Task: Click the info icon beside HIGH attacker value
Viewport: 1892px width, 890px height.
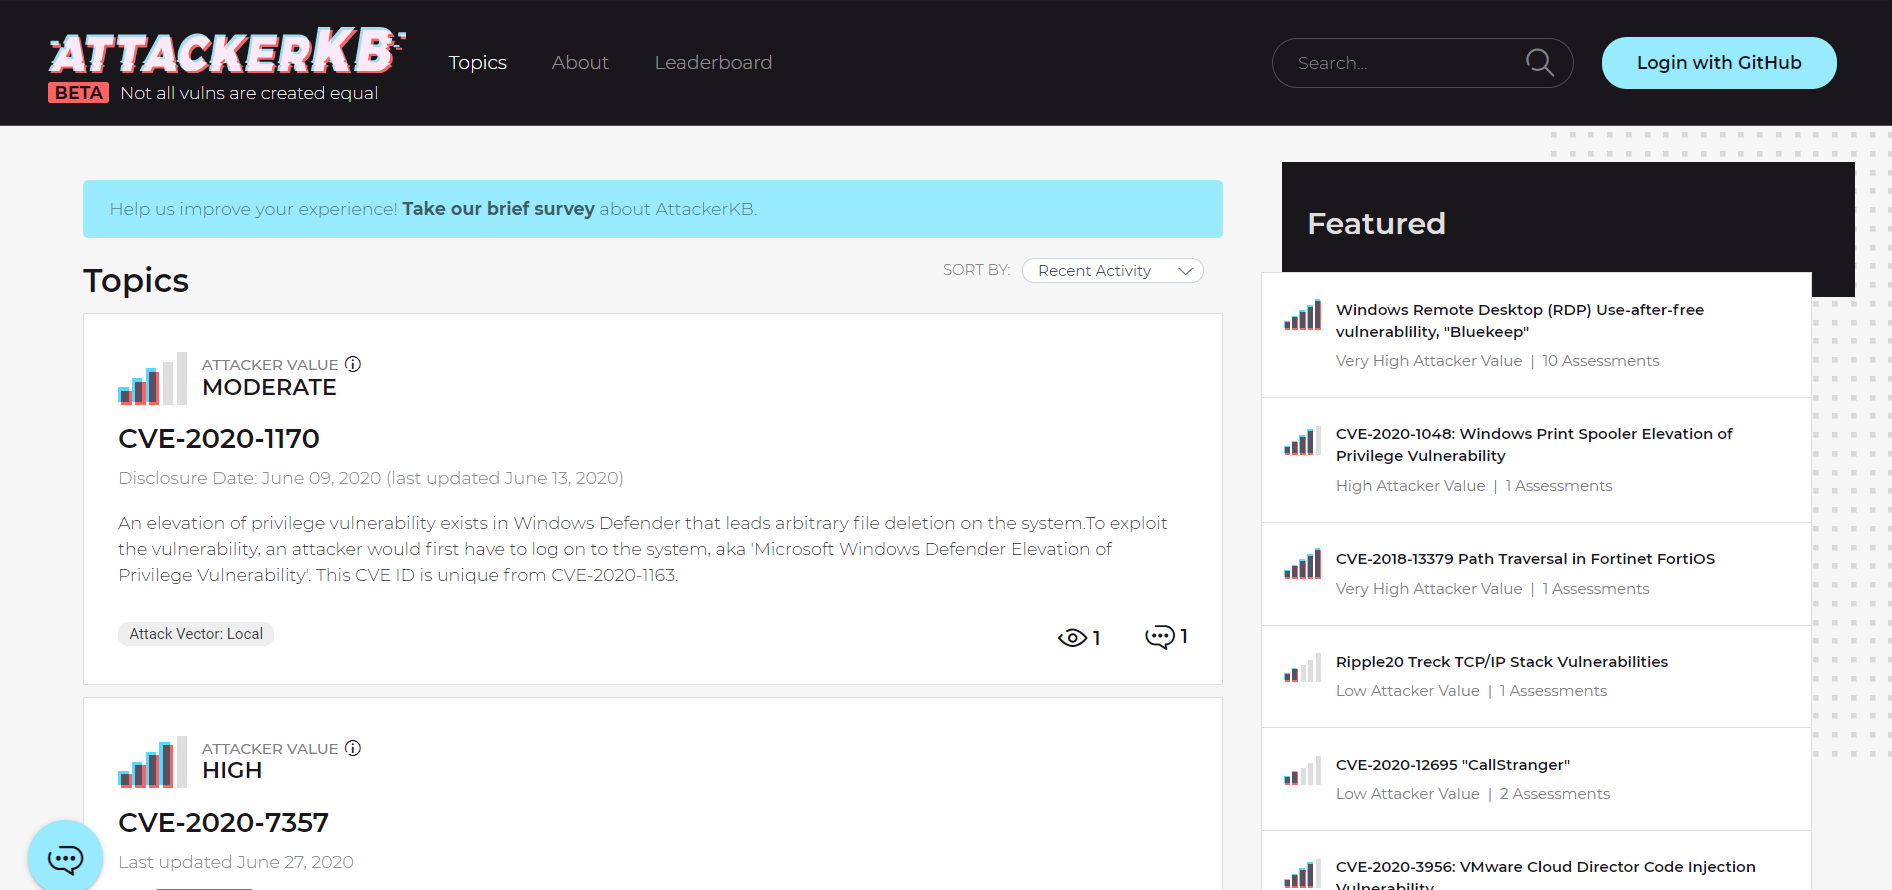Action: coord(353,748)
